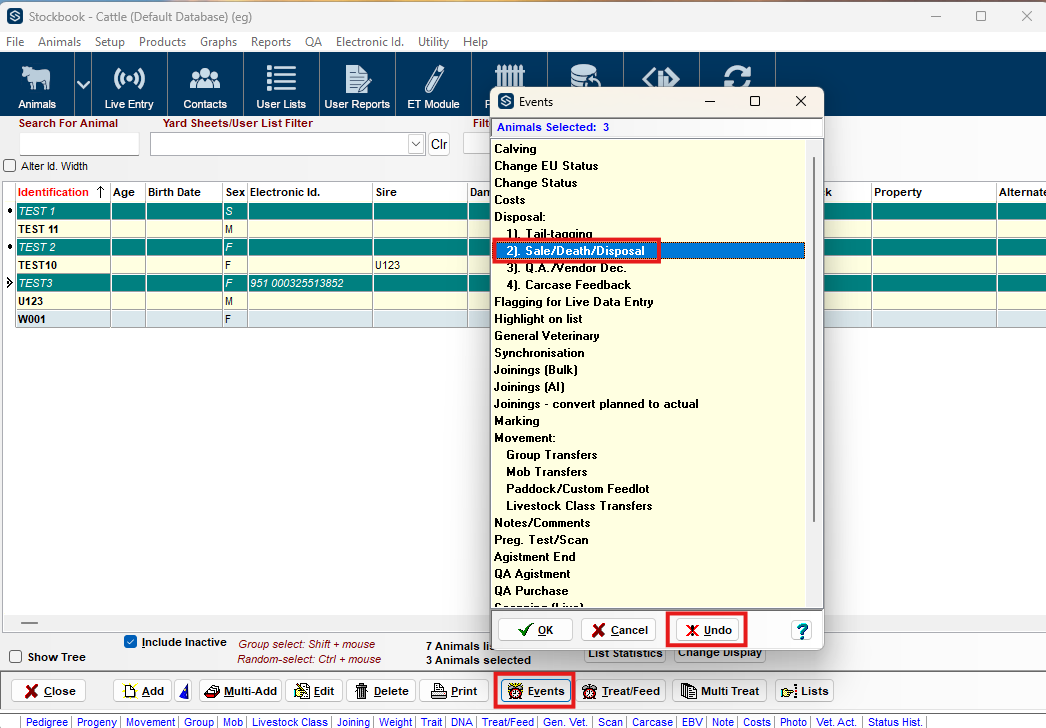The image size is (1046, 728).
Task: Switch to the Pedigree tab
Action: tap(47, 722)
